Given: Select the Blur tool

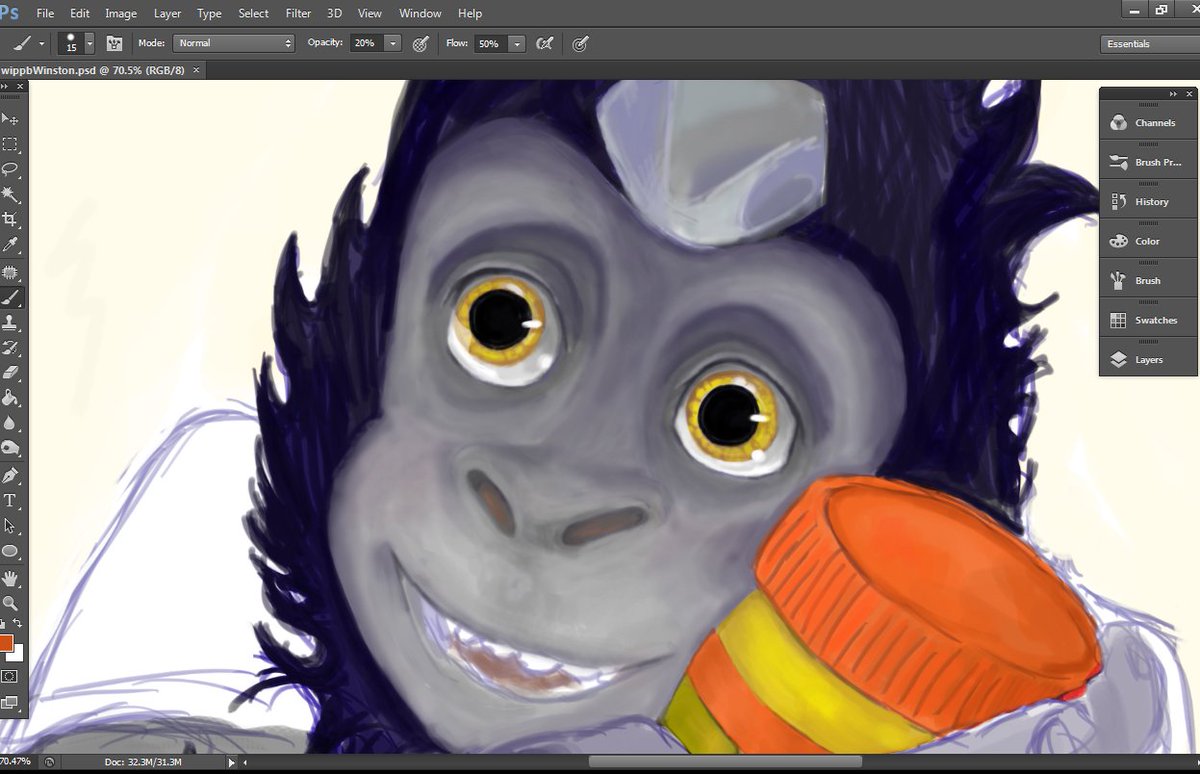Looking at the screenshot, I should click(10, 422).
